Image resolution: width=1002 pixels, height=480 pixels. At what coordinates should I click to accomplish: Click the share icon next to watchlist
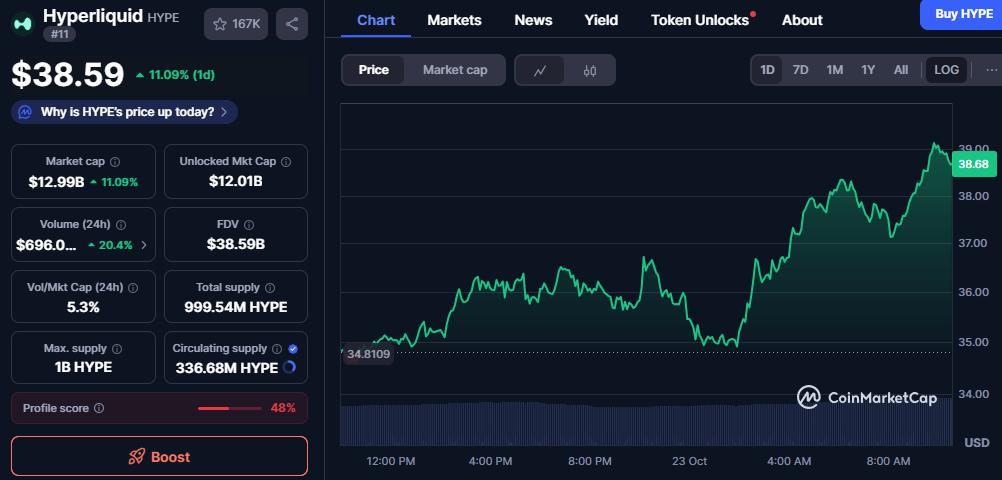tap(291, 24)
